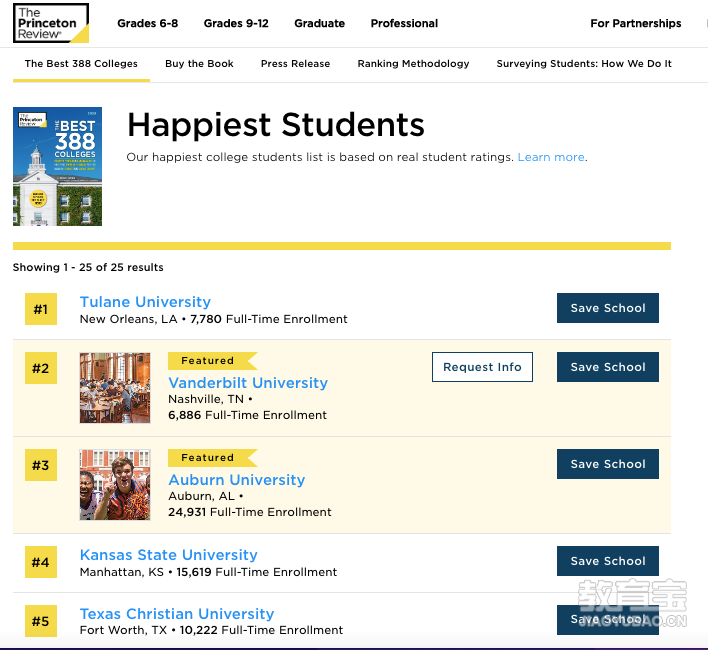Open the Professional menu
The image size is (708, 650).
(404, 23)
